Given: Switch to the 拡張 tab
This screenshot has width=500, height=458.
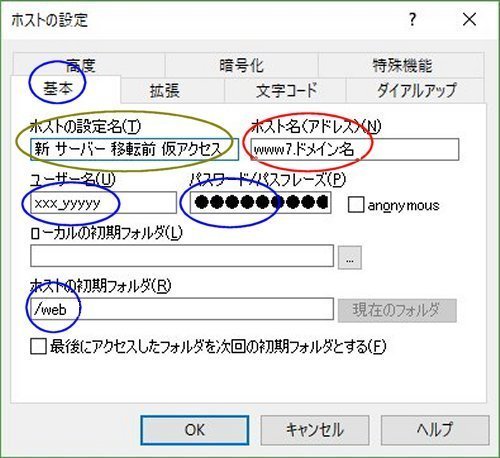Looking at the screenshot, I should 173,90.
